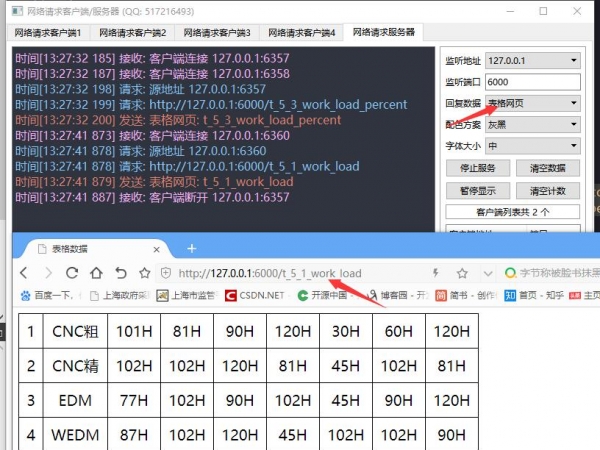Bookmark the page with the star icon
This screenshot has height=450, width=600.
click(x=143, y=273)
